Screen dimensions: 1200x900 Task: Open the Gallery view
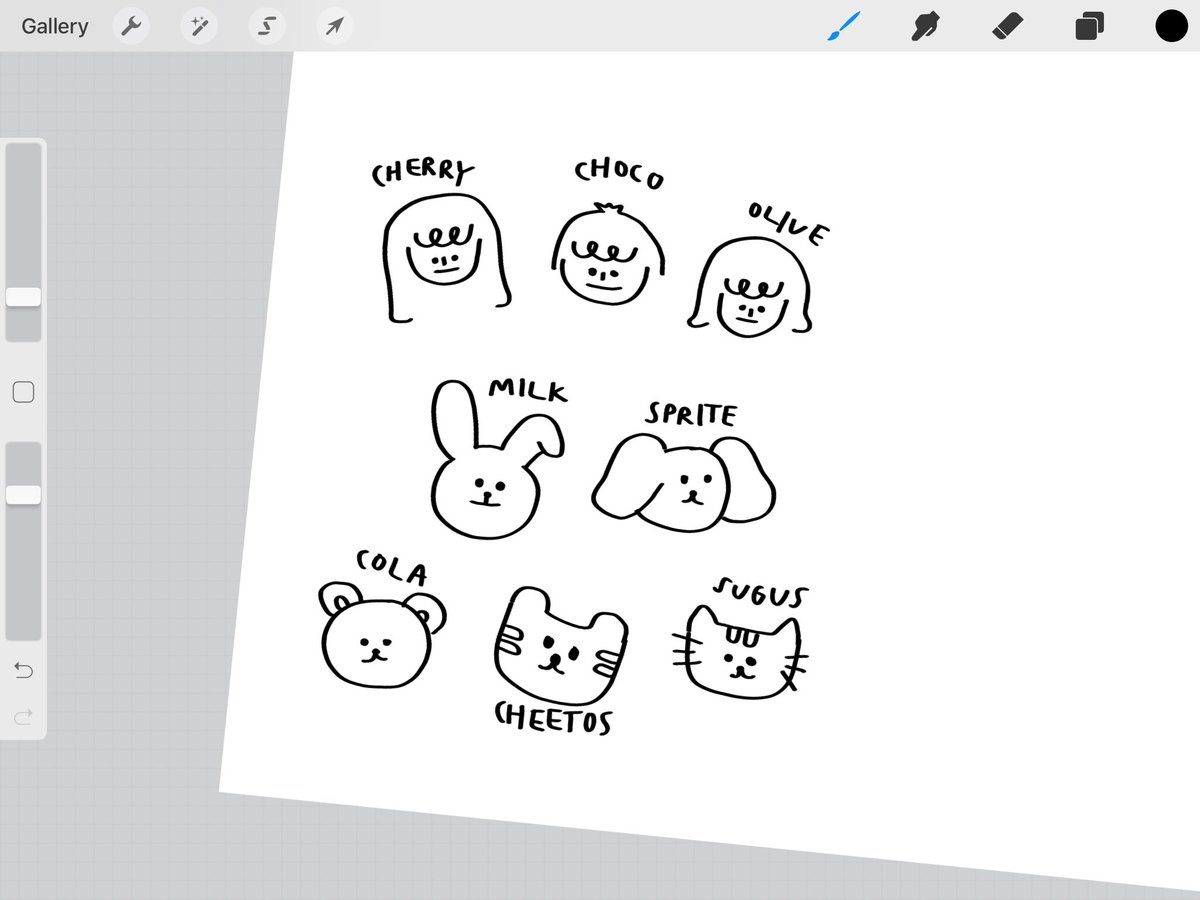55,26
